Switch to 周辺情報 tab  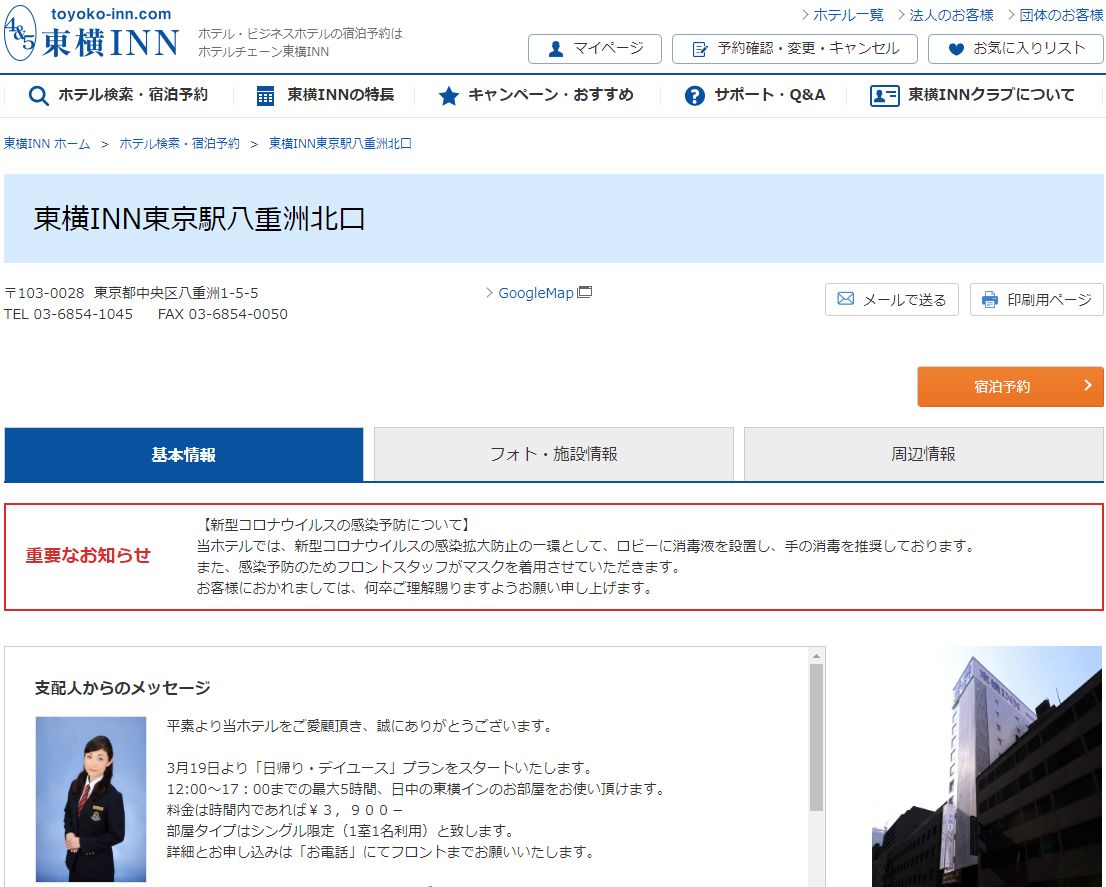click(923, 455)
